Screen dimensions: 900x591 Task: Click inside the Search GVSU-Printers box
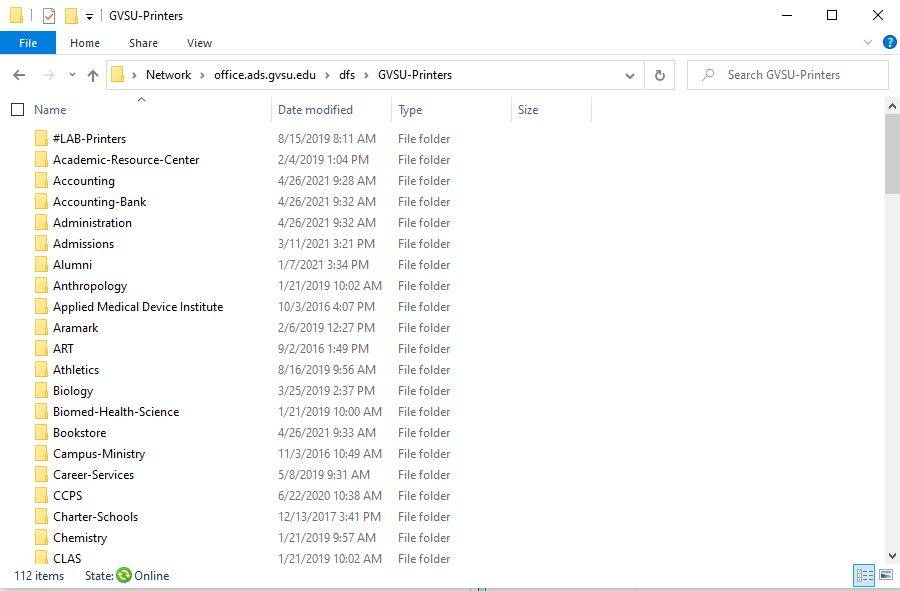click(790, 75)
